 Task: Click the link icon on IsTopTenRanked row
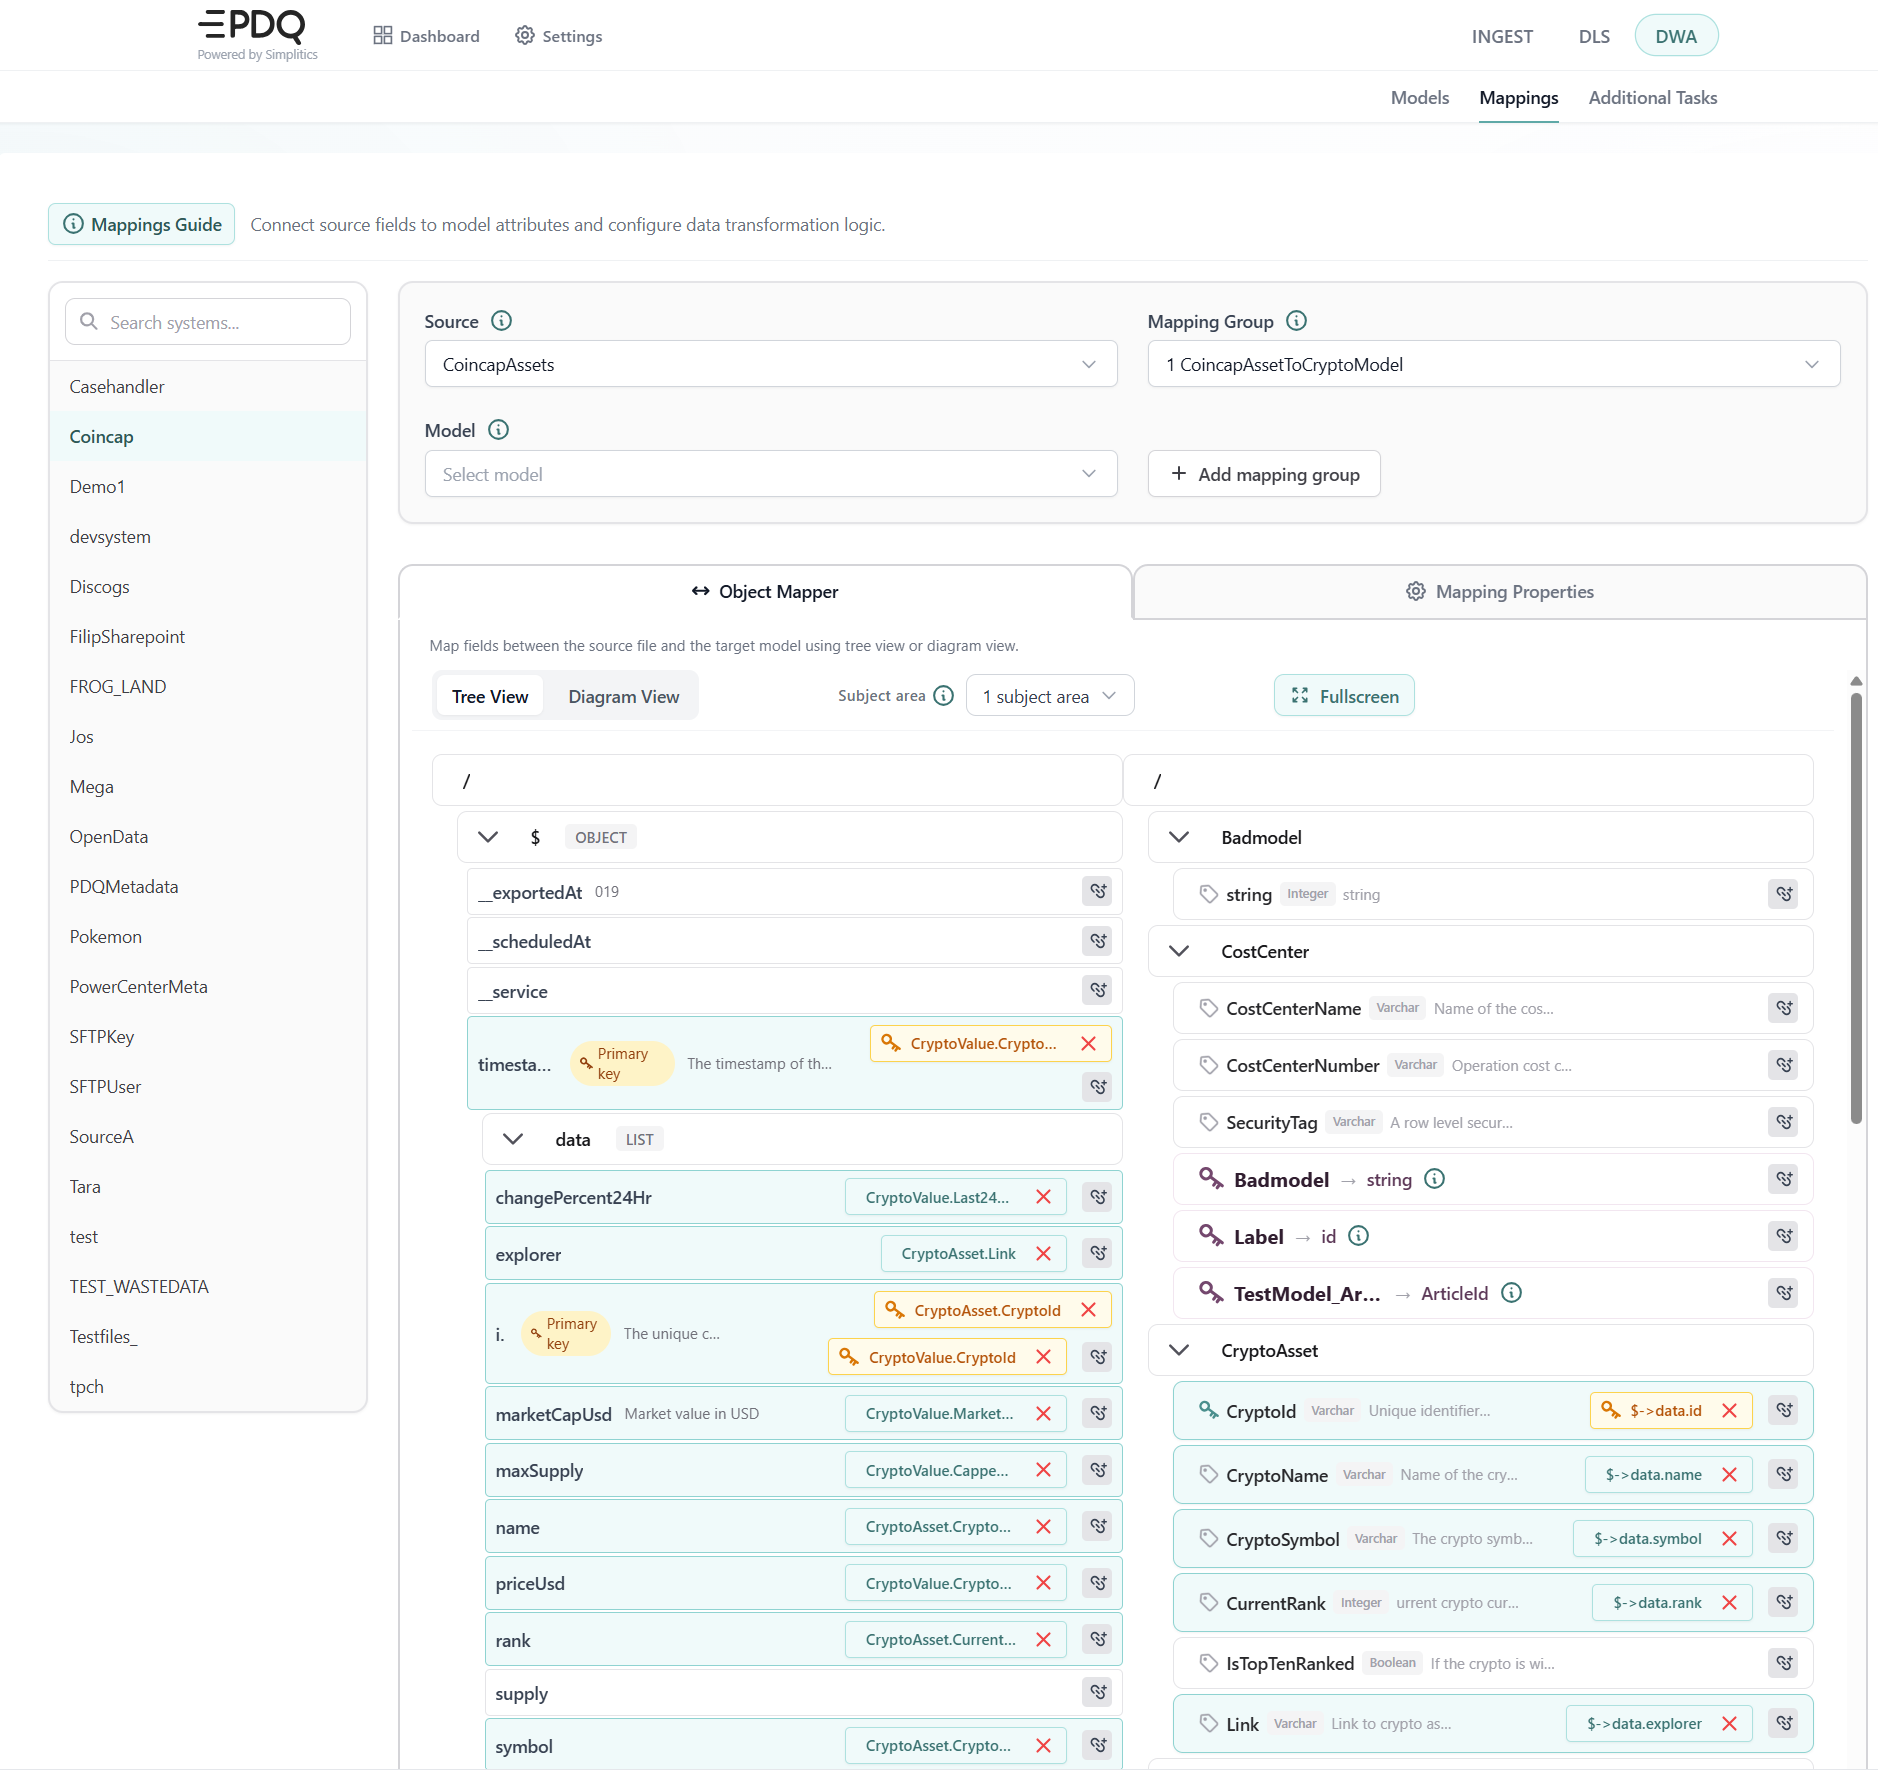pos(1784,1663)
